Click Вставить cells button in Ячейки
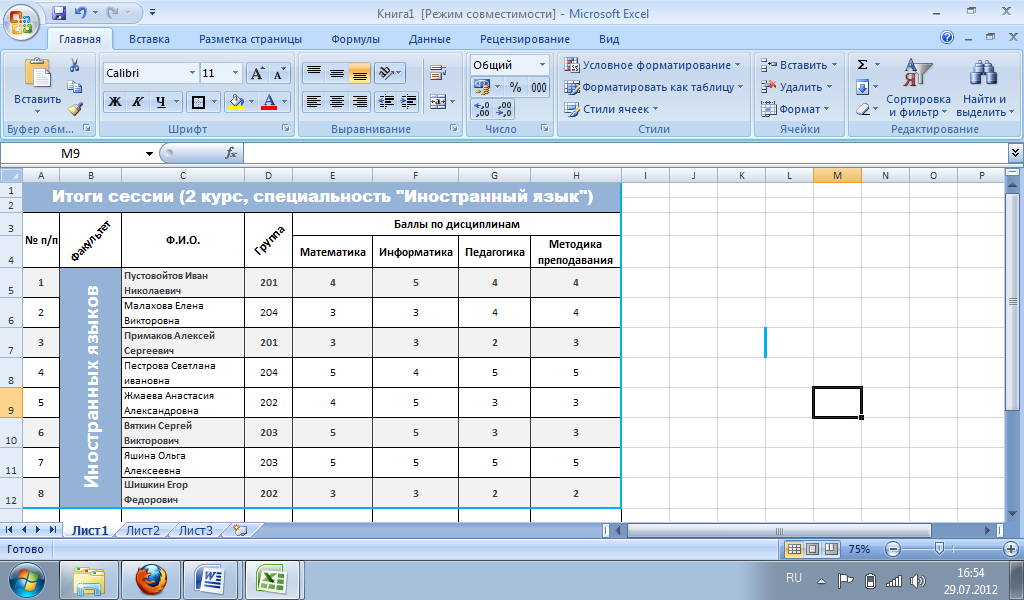1024x600 pixels. [x=799, y=65]
